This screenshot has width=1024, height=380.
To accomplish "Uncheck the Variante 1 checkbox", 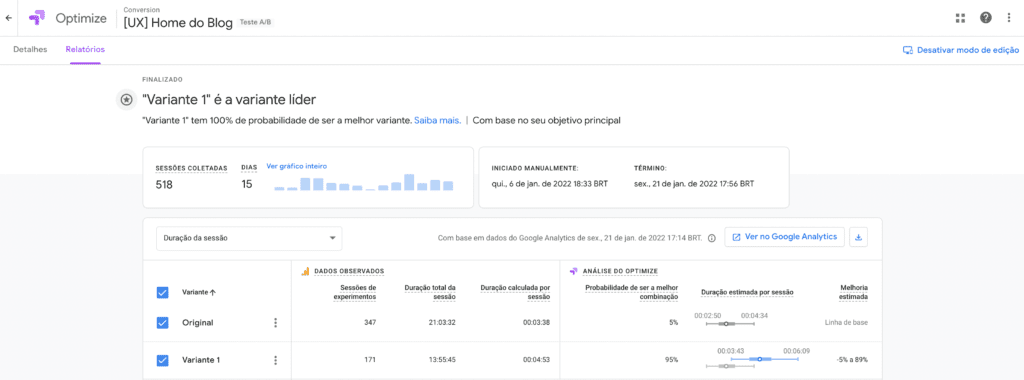I will coord(163,360).
